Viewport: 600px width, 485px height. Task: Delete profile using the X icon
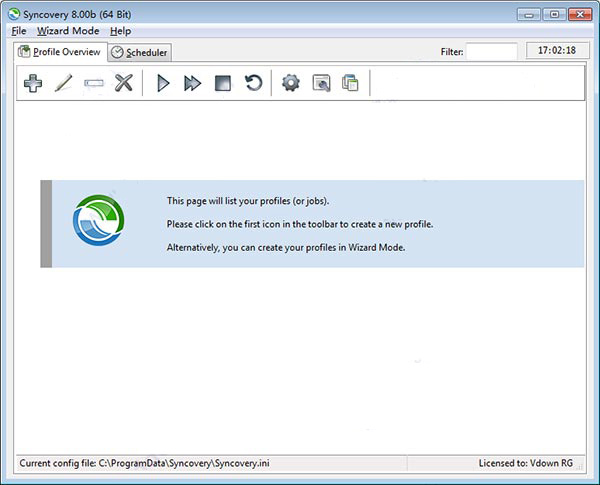pyautogui.click(x=124, y=83)
